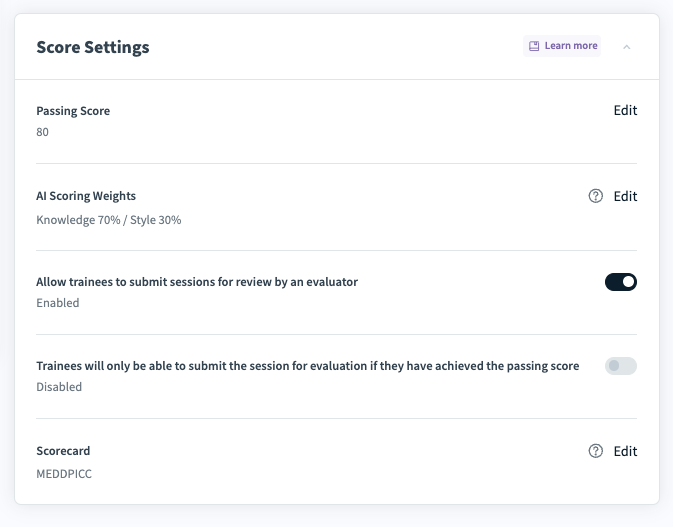Click the Enabled status text

[58, 303]
